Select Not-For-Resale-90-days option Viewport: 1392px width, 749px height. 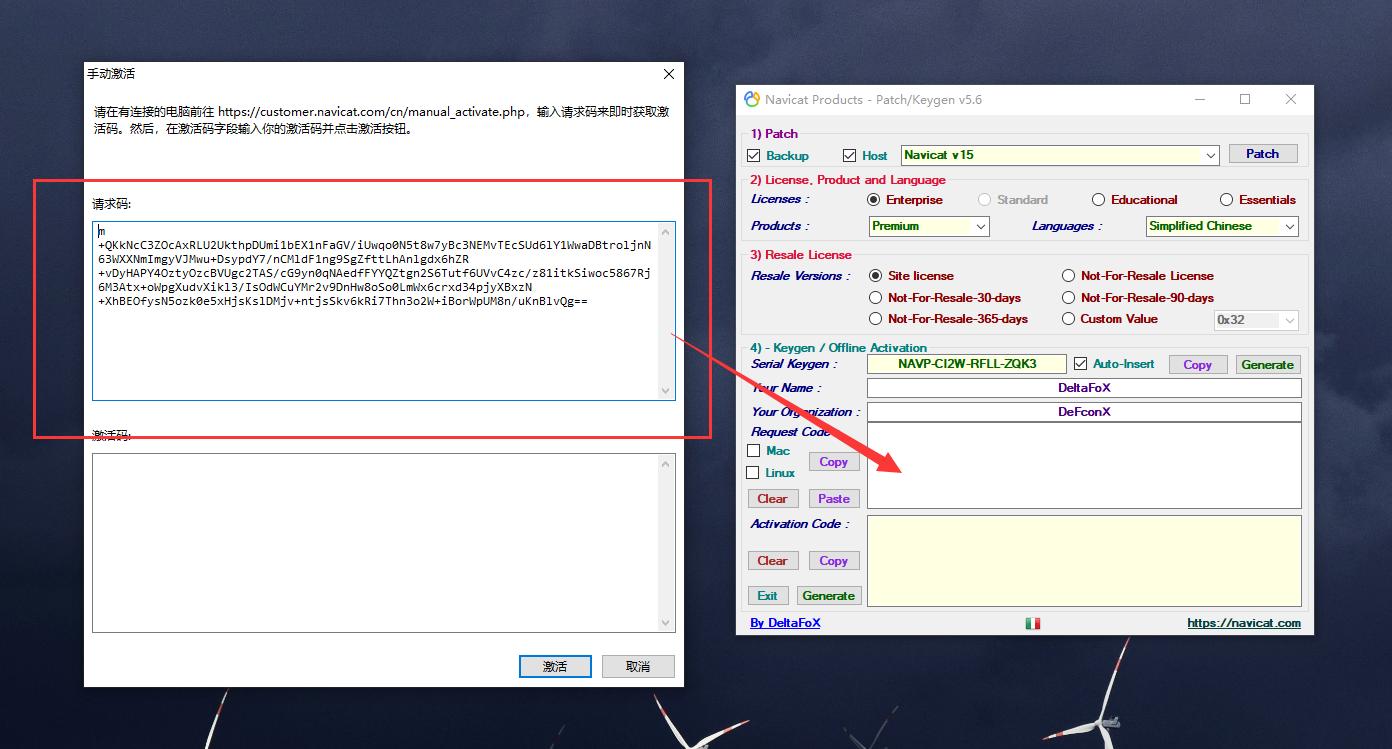1069,298
